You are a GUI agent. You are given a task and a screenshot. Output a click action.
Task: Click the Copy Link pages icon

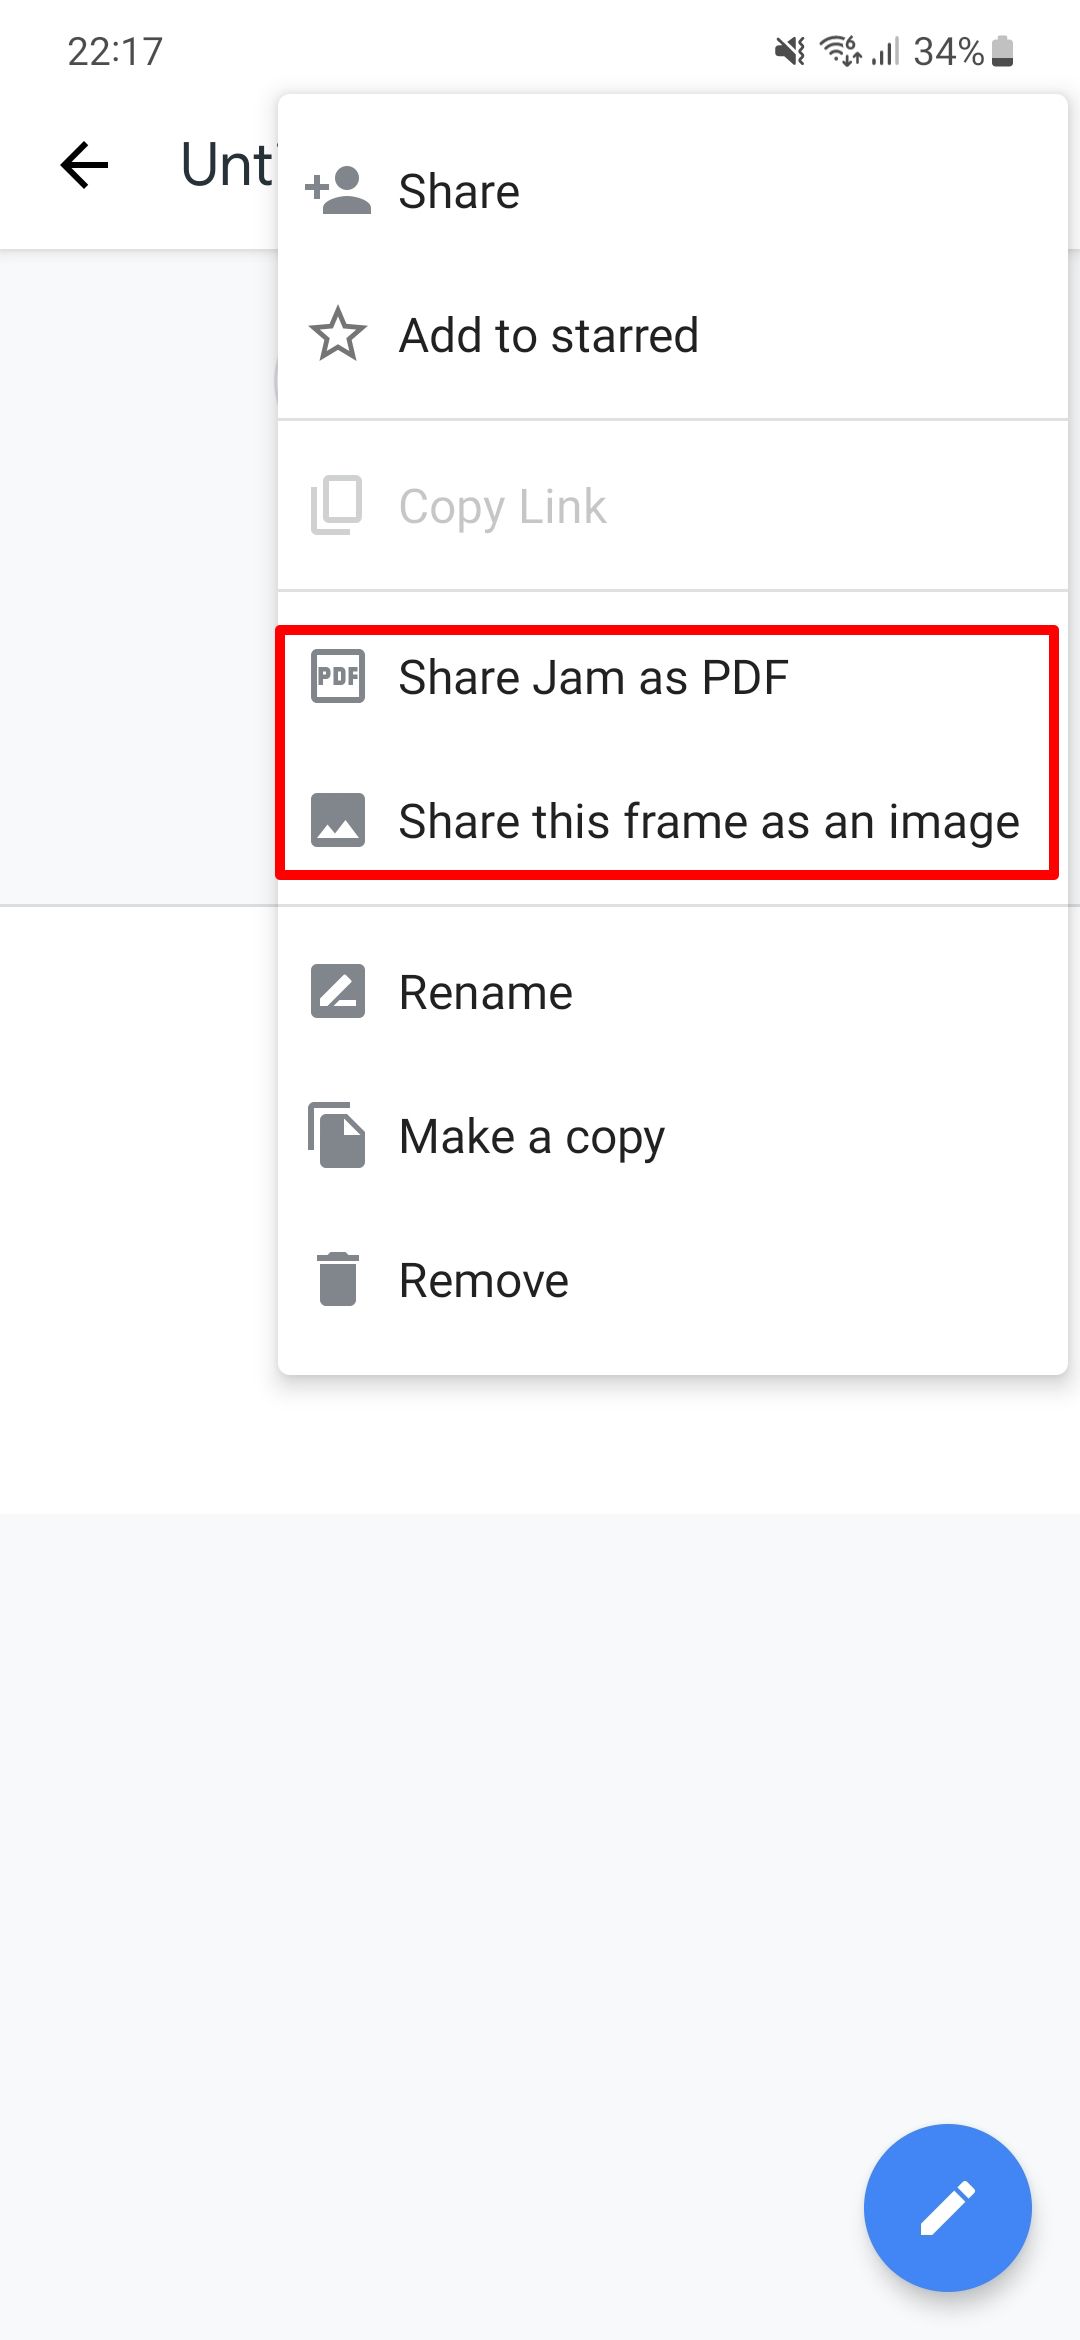pyautogui.click(x=338, y=506)
